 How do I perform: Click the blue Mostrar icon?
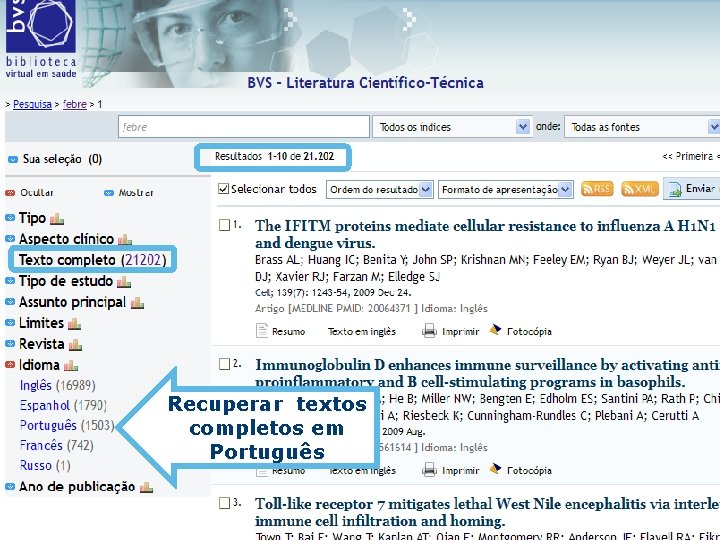point(109,193)
